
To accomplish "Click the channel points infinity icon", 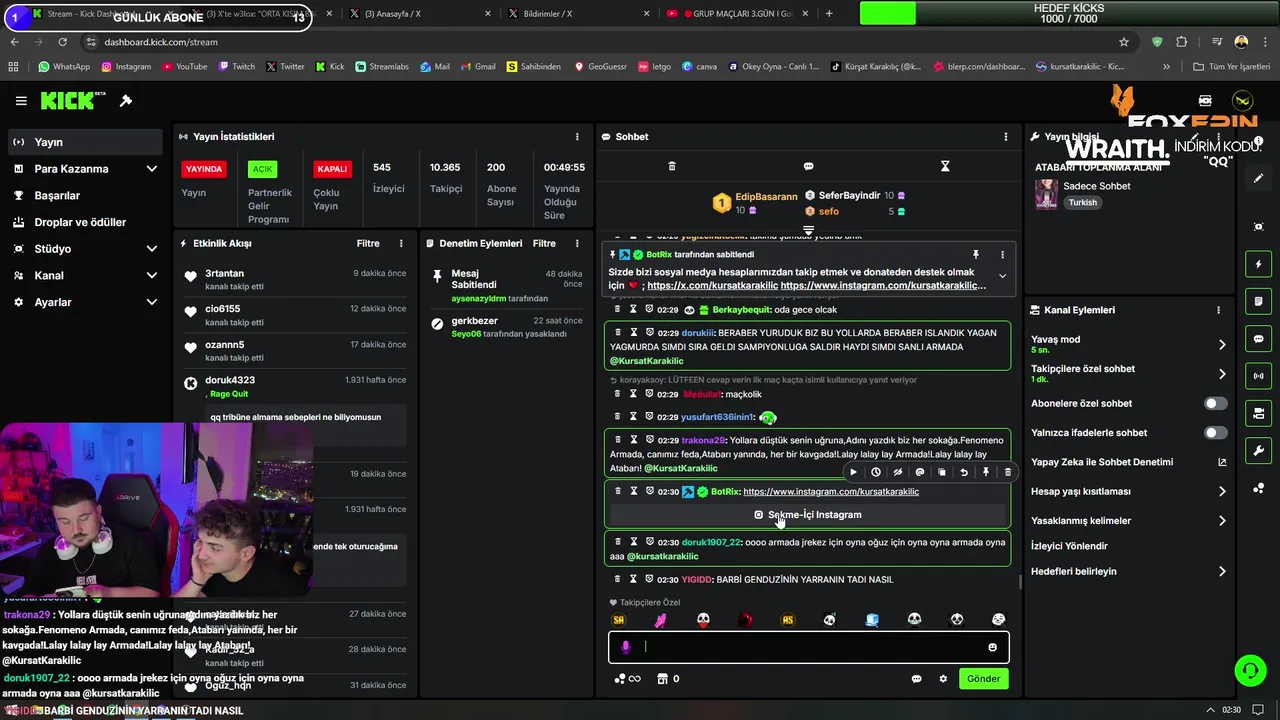I will [x=627, y=679].
